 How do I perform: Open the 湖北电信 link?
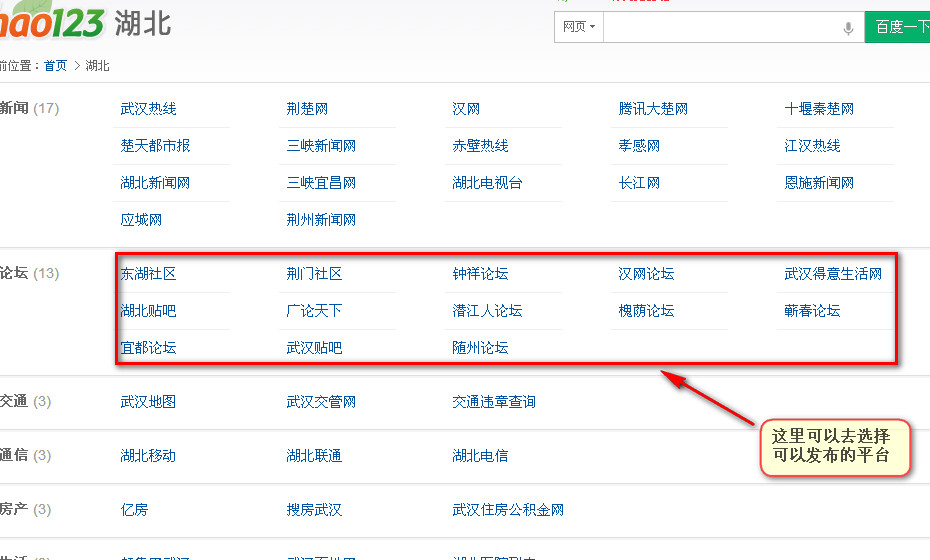[x=480, y=456]
